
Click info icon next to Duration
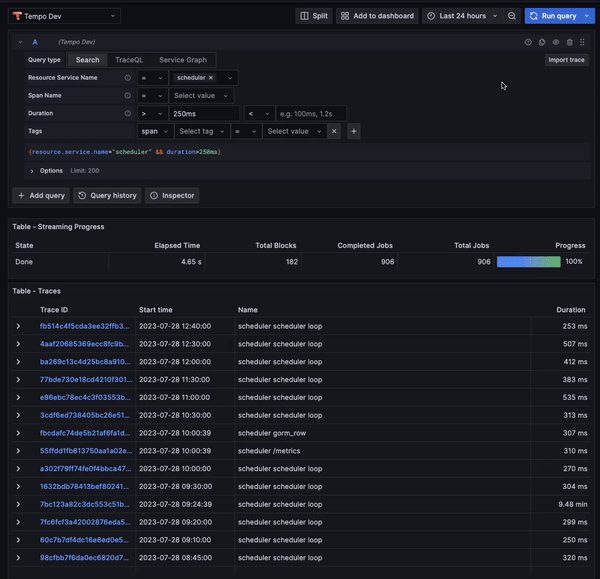(x=127, y=113)
